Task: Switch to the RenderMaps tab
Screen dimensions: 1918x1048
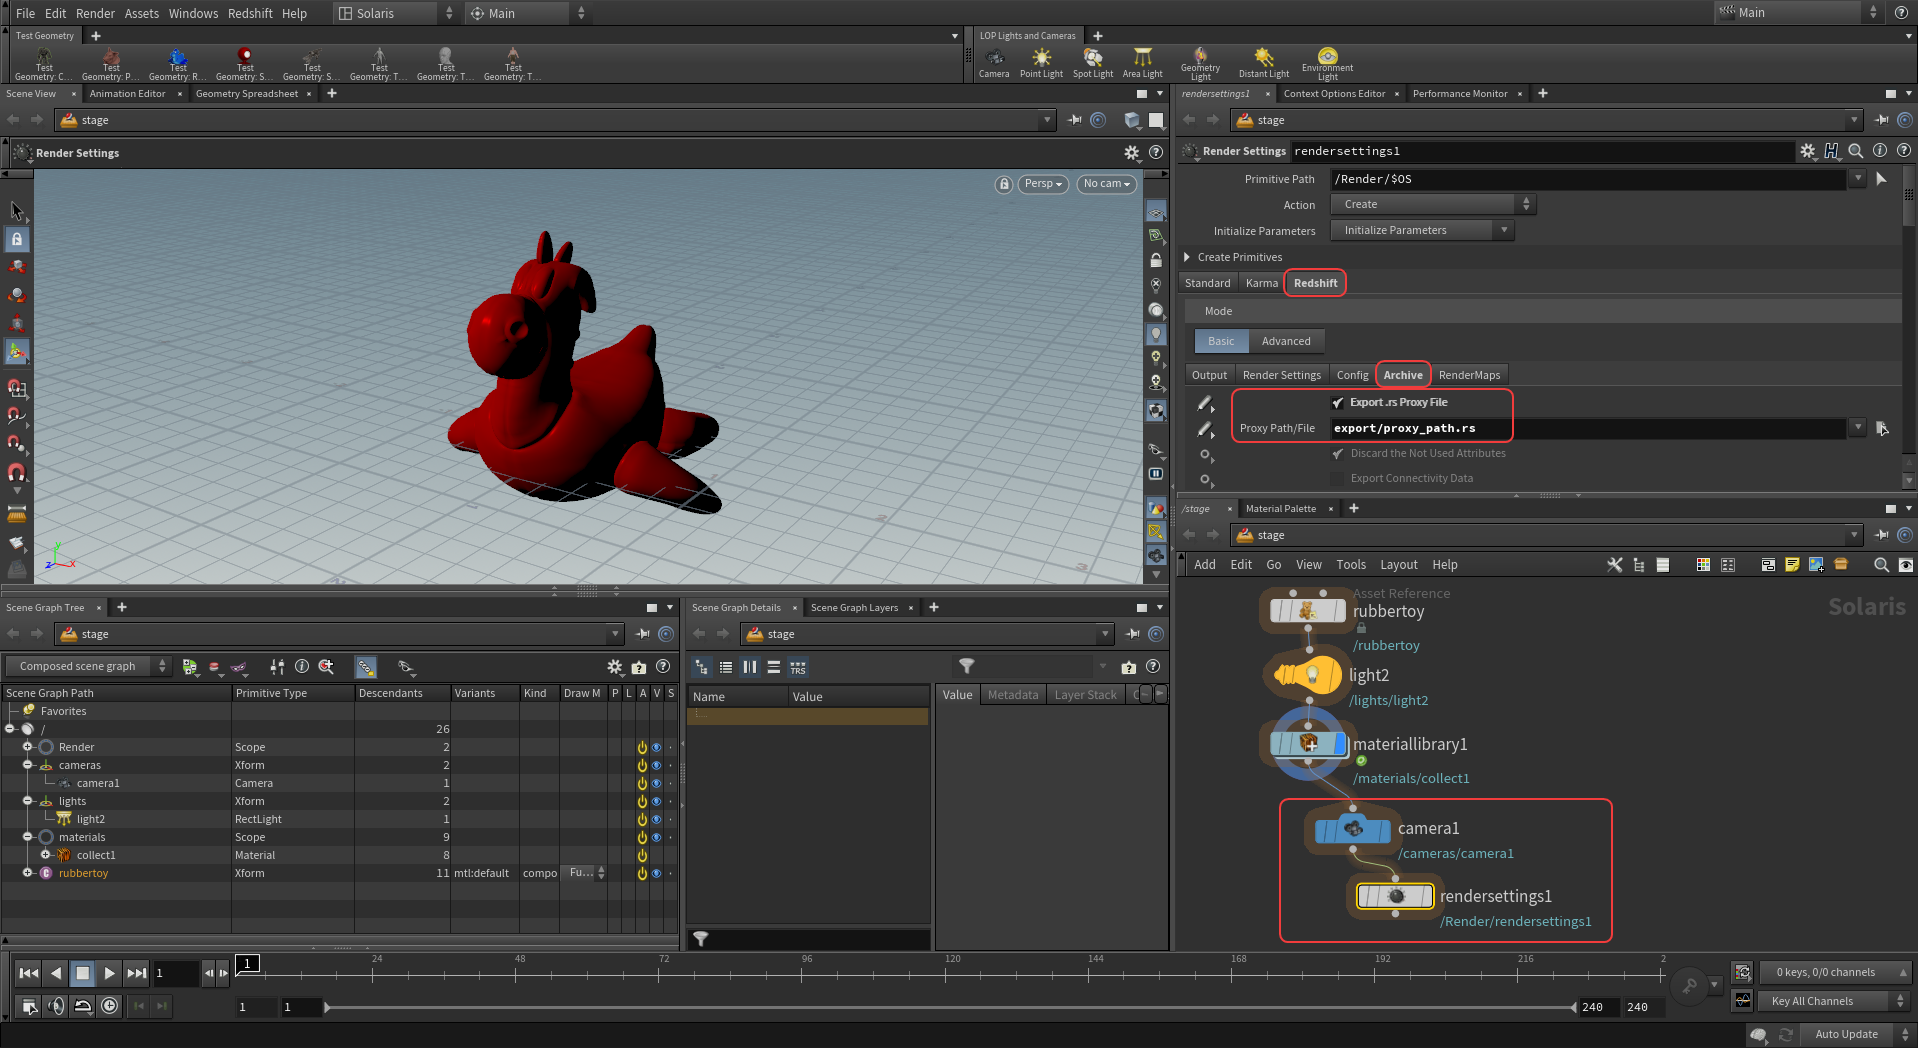Action: tap(1469, 376)
